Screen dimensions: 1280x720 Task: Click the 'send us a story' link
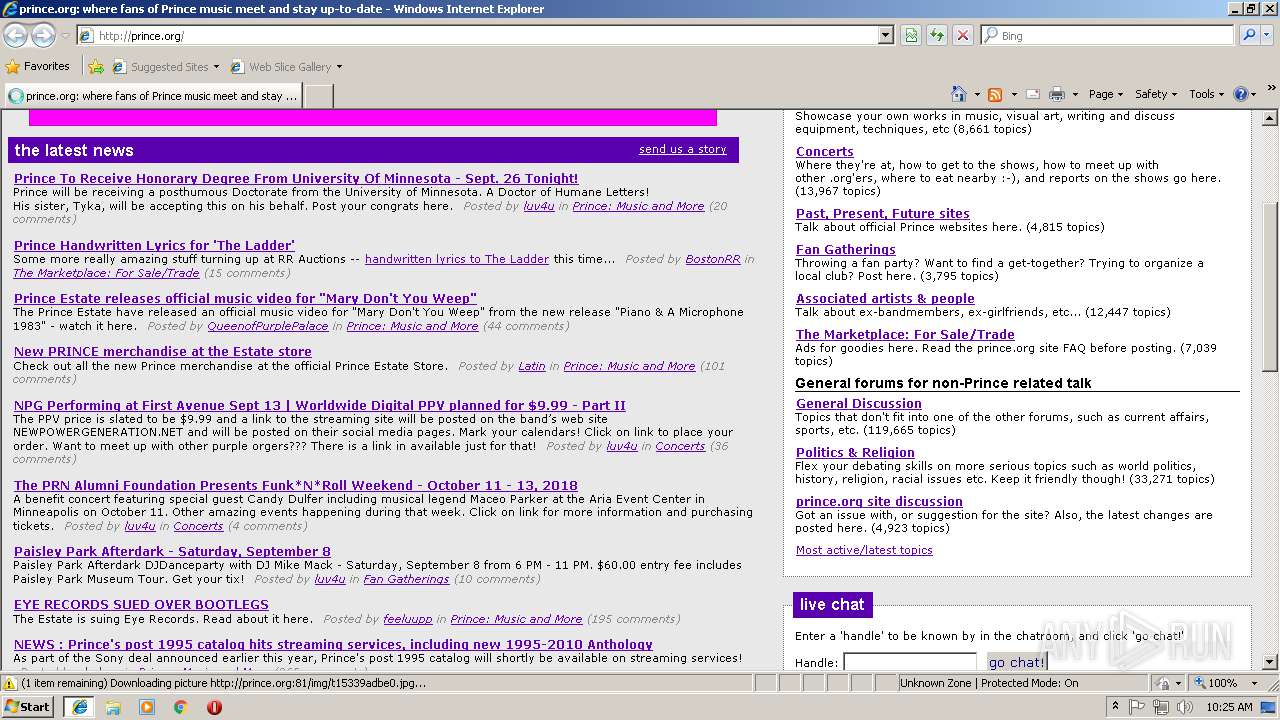[x=683, y=149]
